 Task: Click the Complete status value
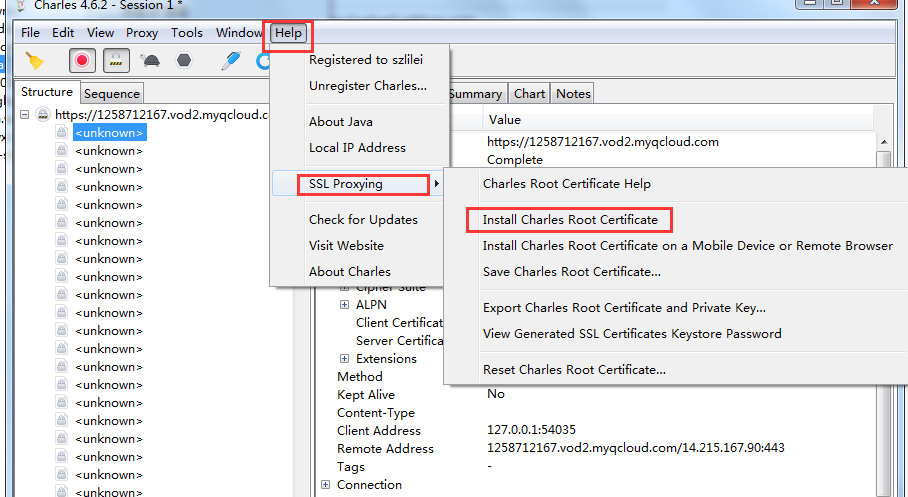point(515,160)
